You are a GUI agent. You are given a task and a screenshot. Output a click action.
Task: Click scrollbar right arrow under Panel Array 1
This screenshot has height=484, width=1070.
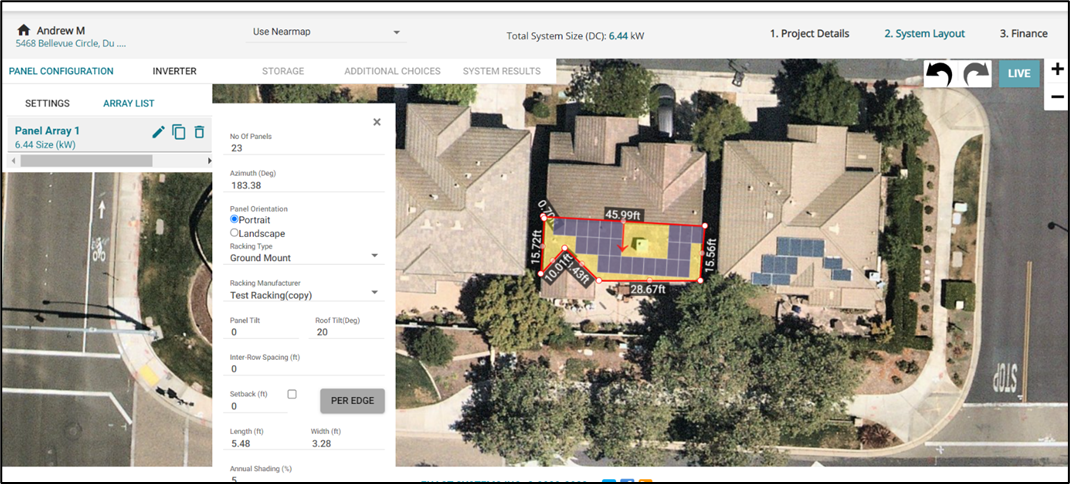209,161
